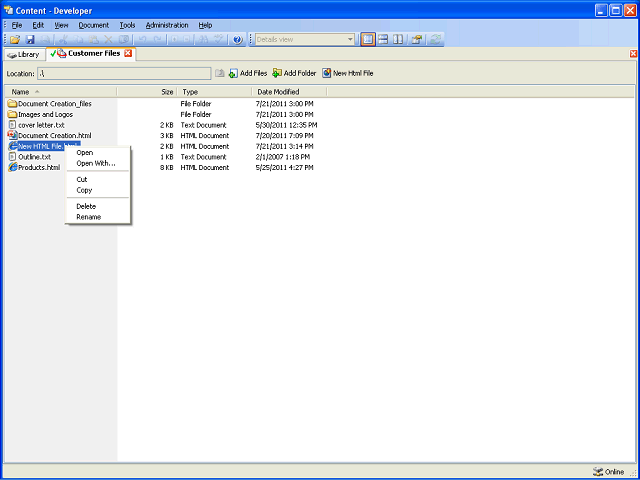Image resolution: width=640 pixels, height=480 pixels.
Task: Click the properties icon next to layout buttons
Action: coord(416,40)
